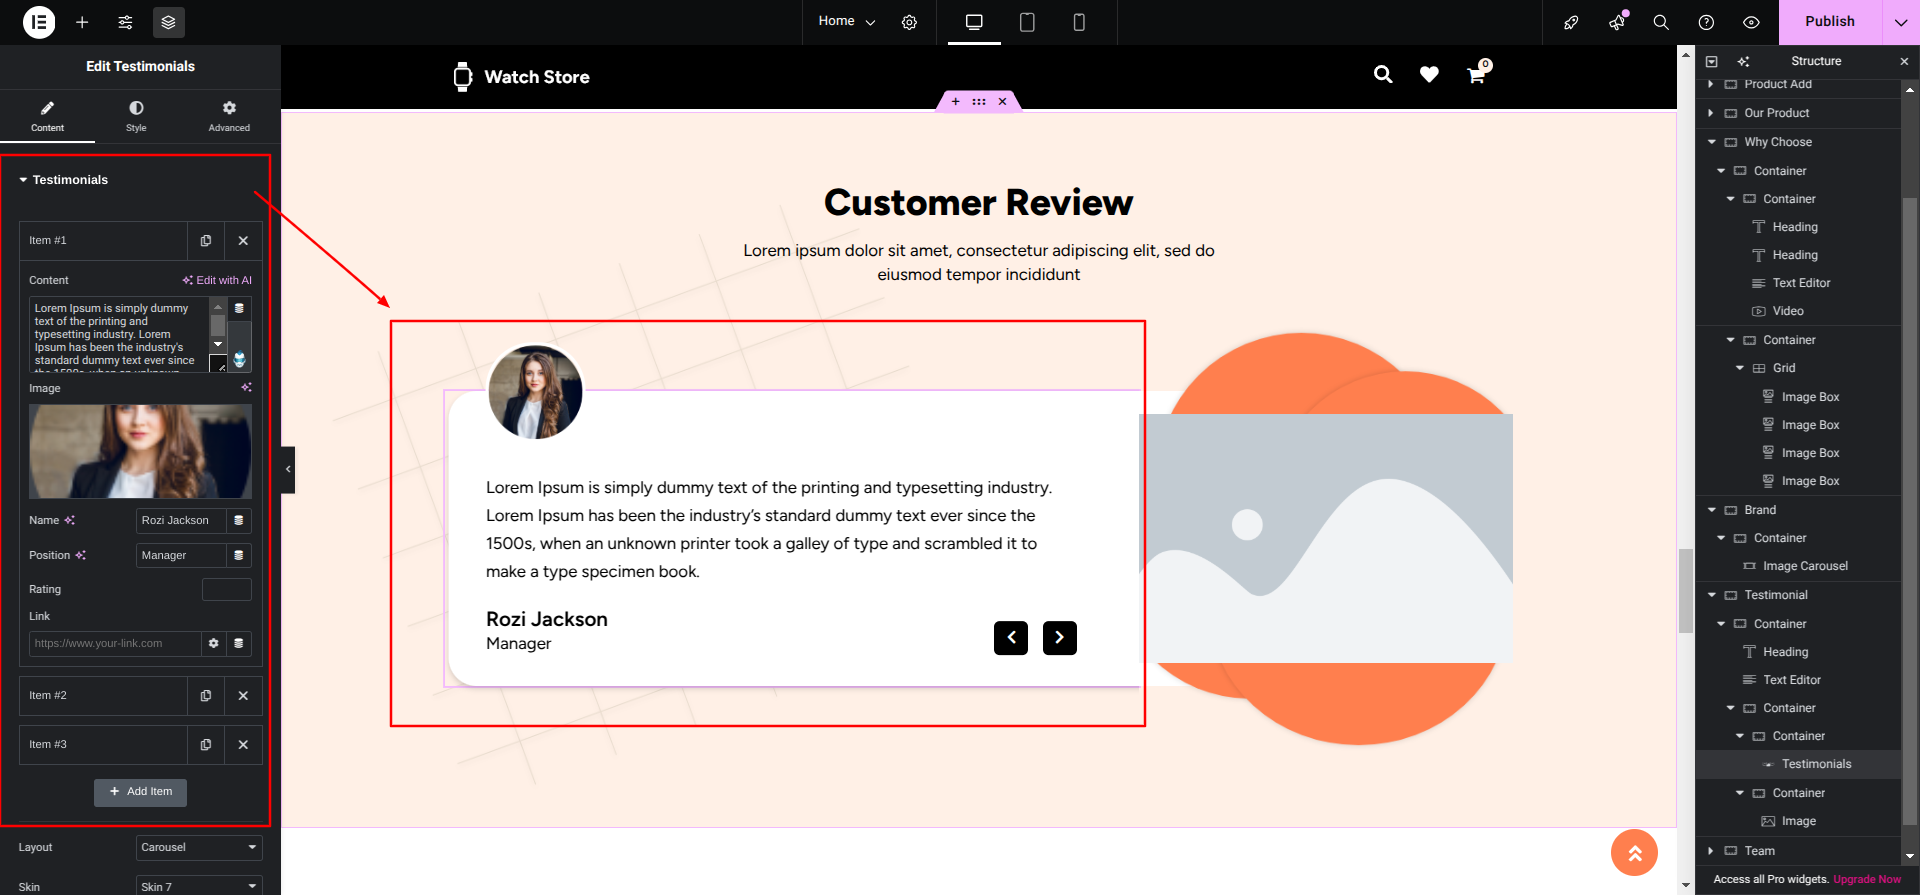This screenshot has height=895, width=1920.
Task: Remove Item #2
Action: [243, 696]
